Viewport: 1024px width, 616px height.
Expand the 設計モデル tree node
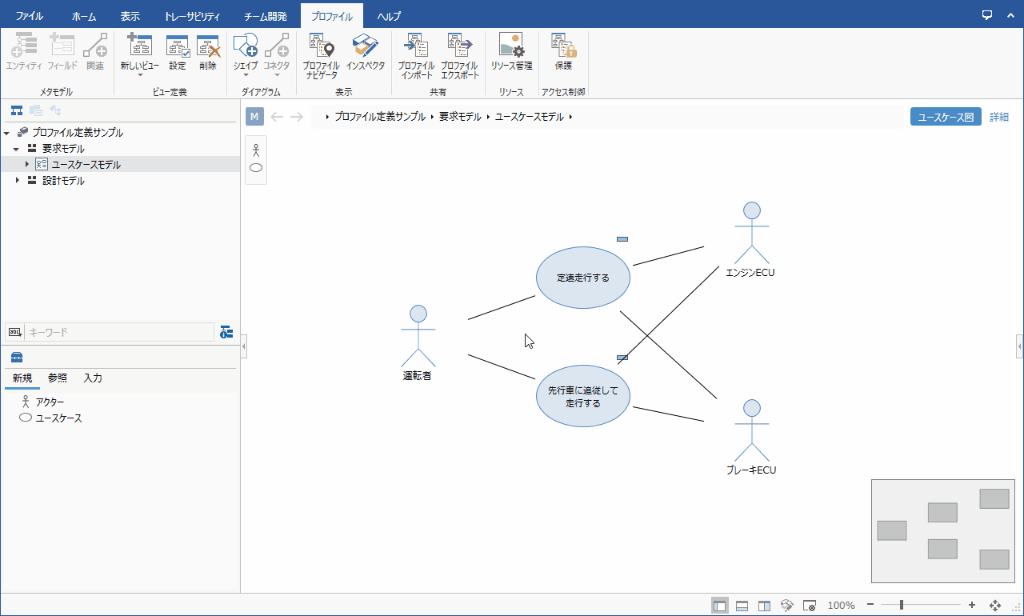coord(17,181)
